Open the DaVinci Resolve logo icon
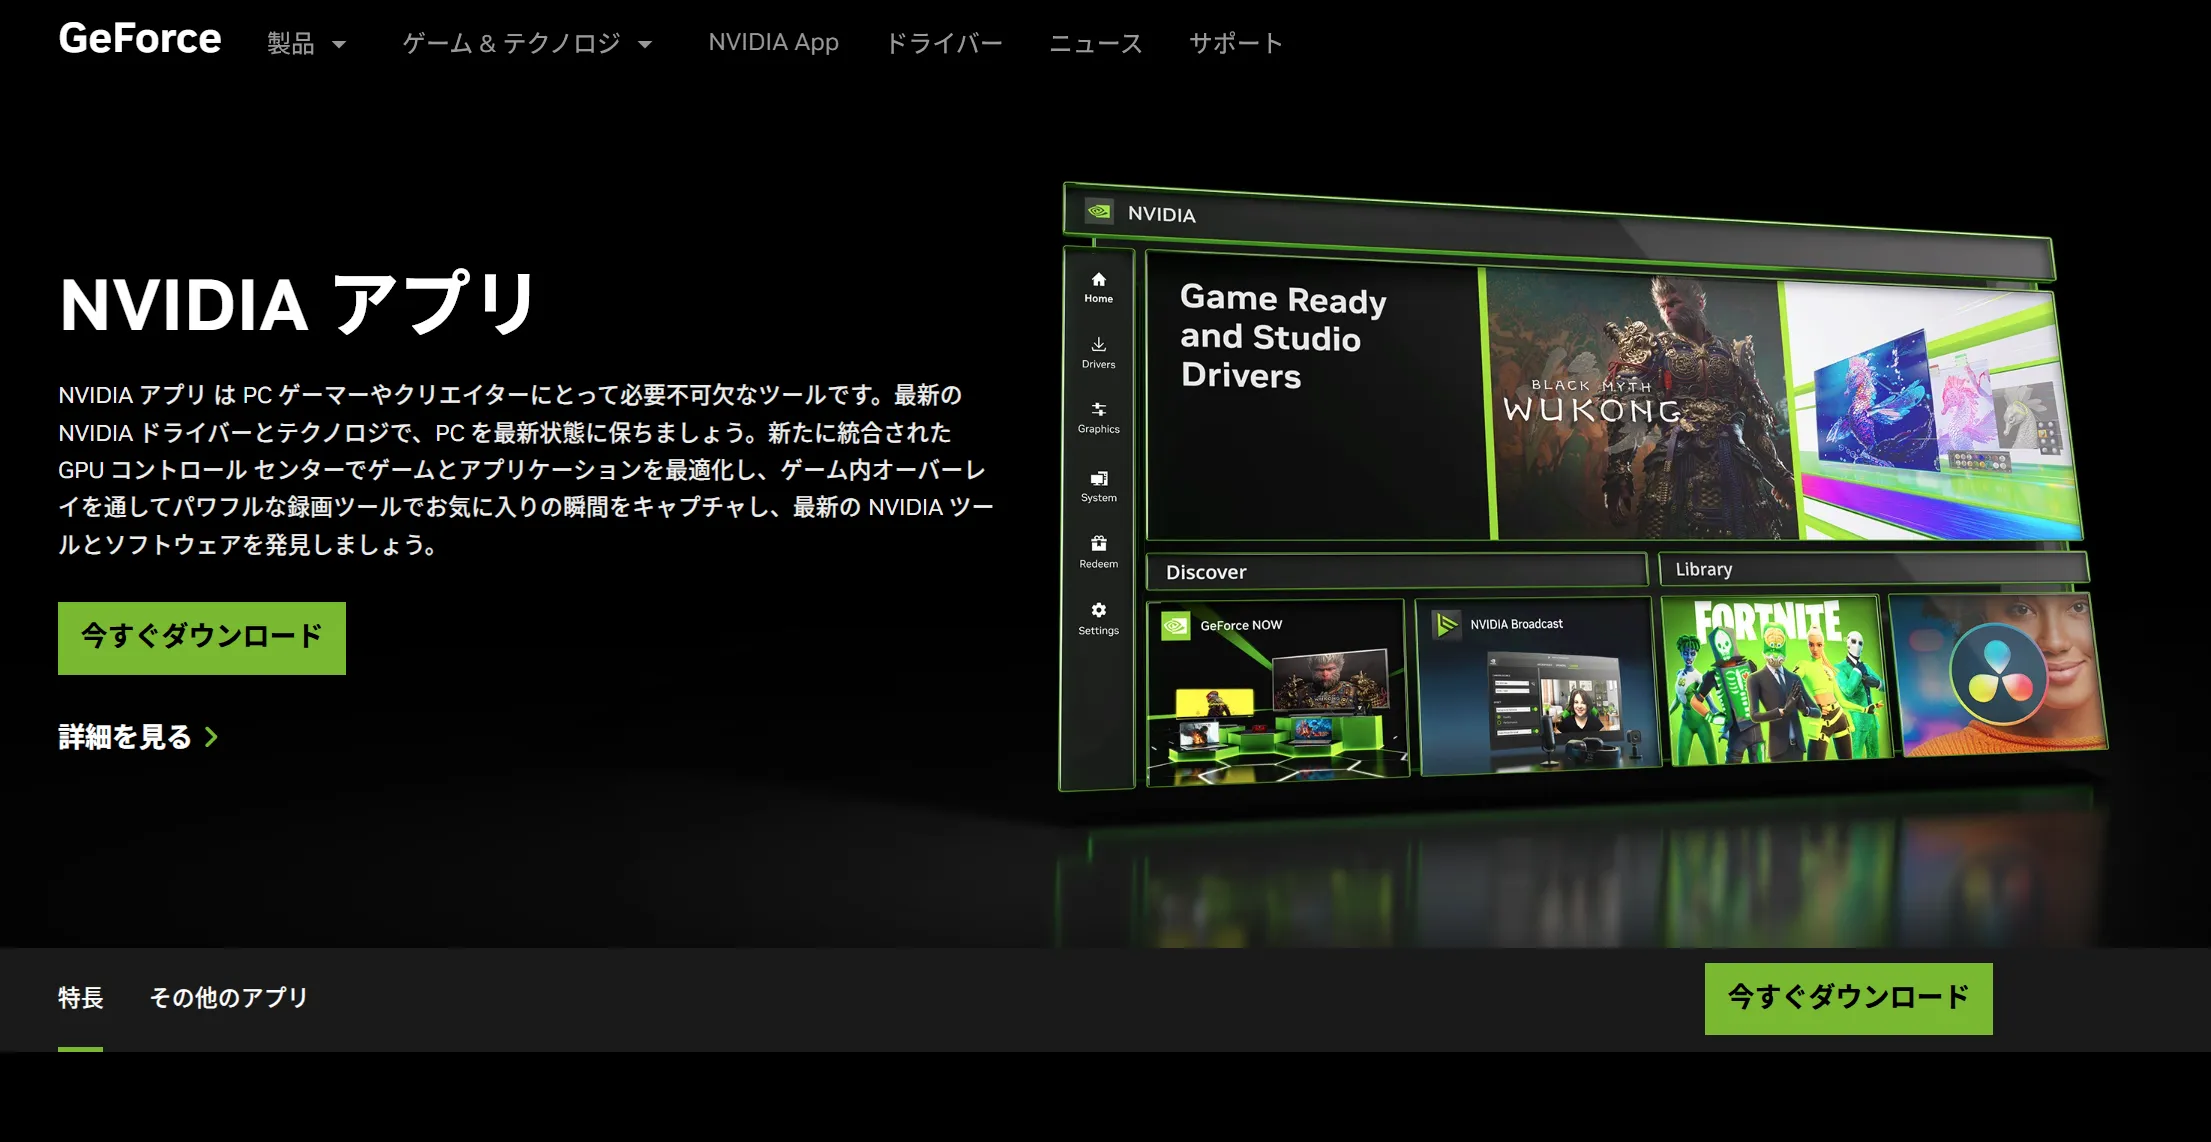 tap(1997, 674)
